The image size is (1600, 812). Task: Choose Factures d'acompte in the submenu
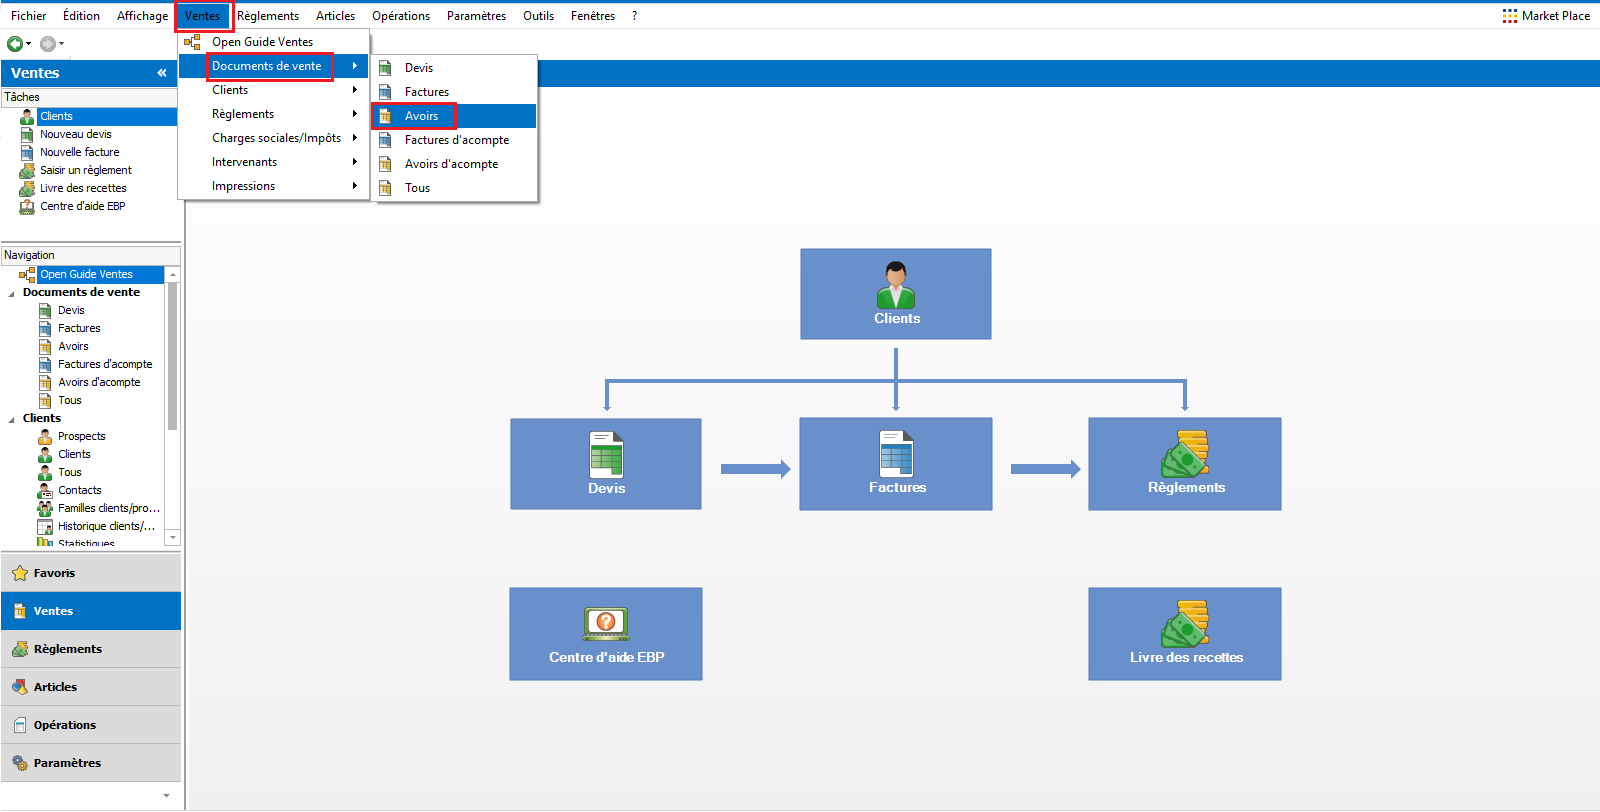point(454,140)
